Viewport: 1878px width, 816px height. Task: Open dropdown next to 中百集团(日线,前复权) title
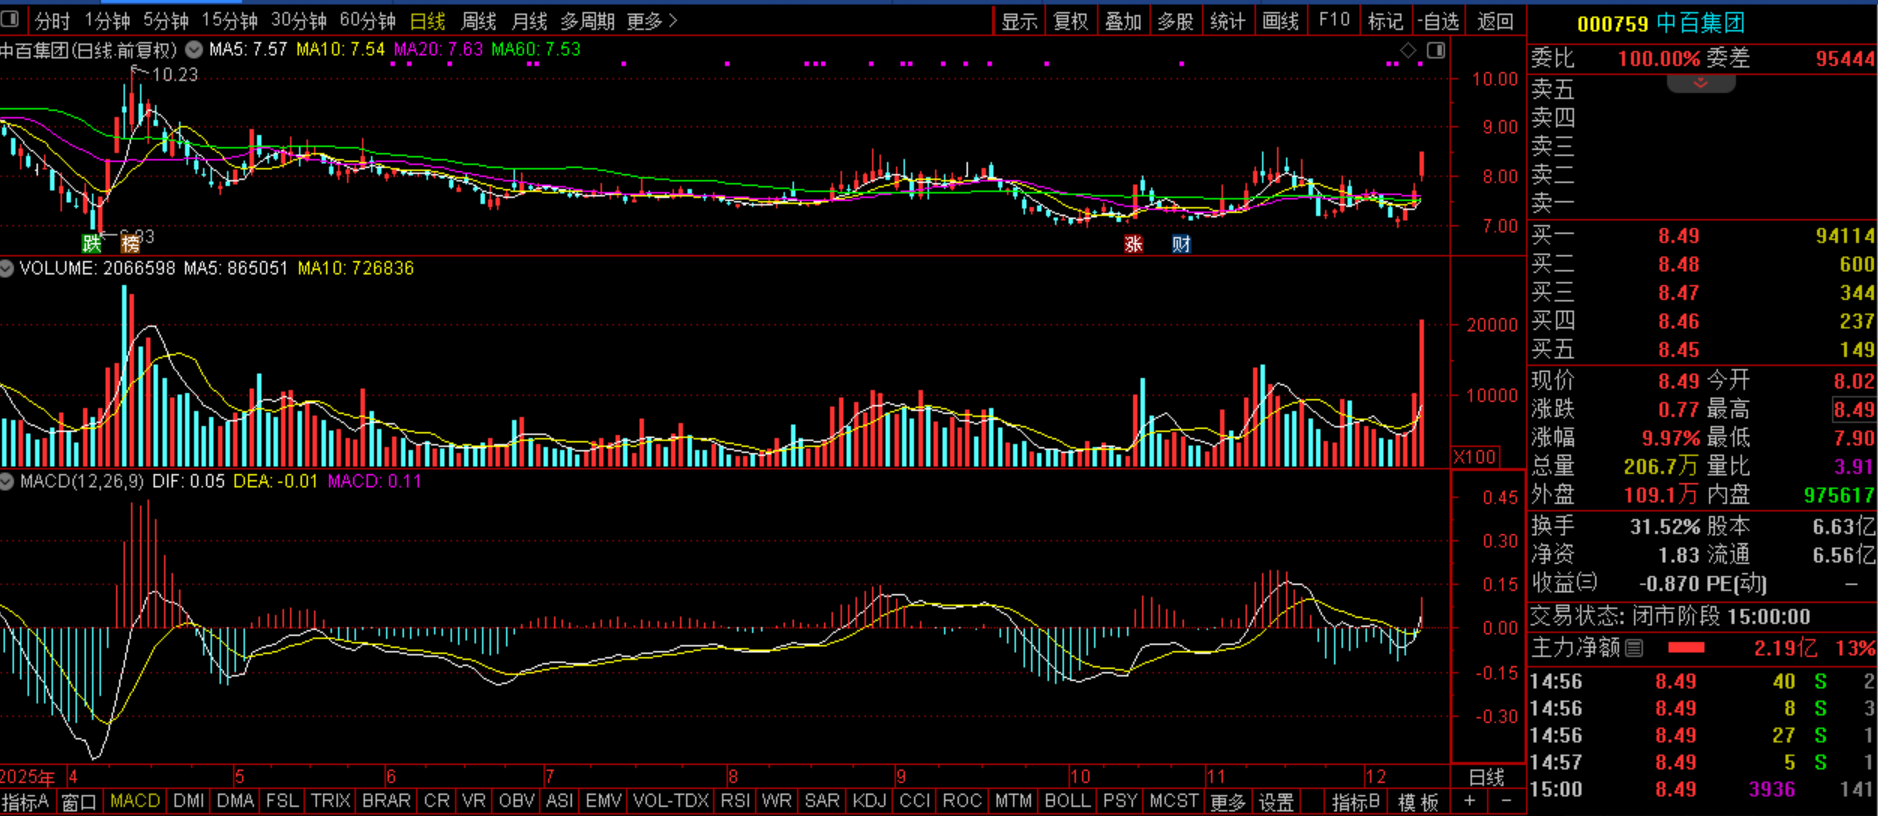point(194,49)
